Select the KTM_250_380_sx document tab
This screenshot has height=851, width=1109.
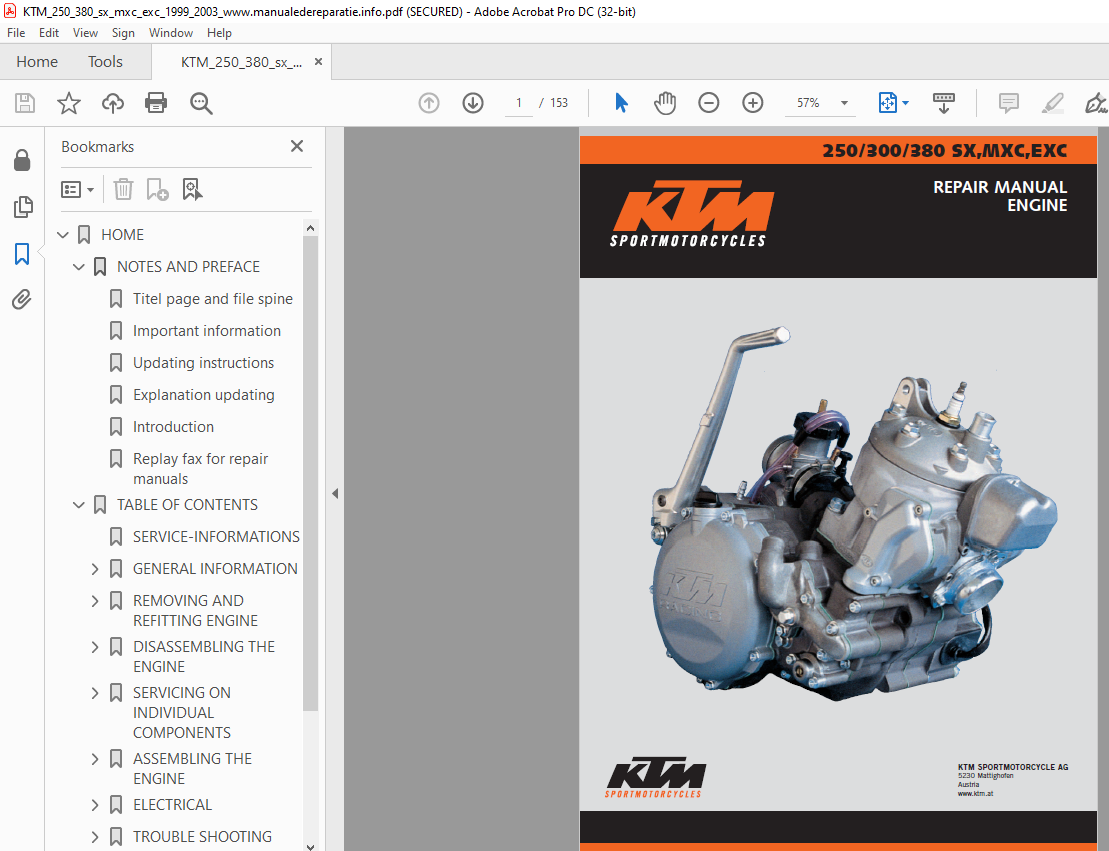pos(241,62)
